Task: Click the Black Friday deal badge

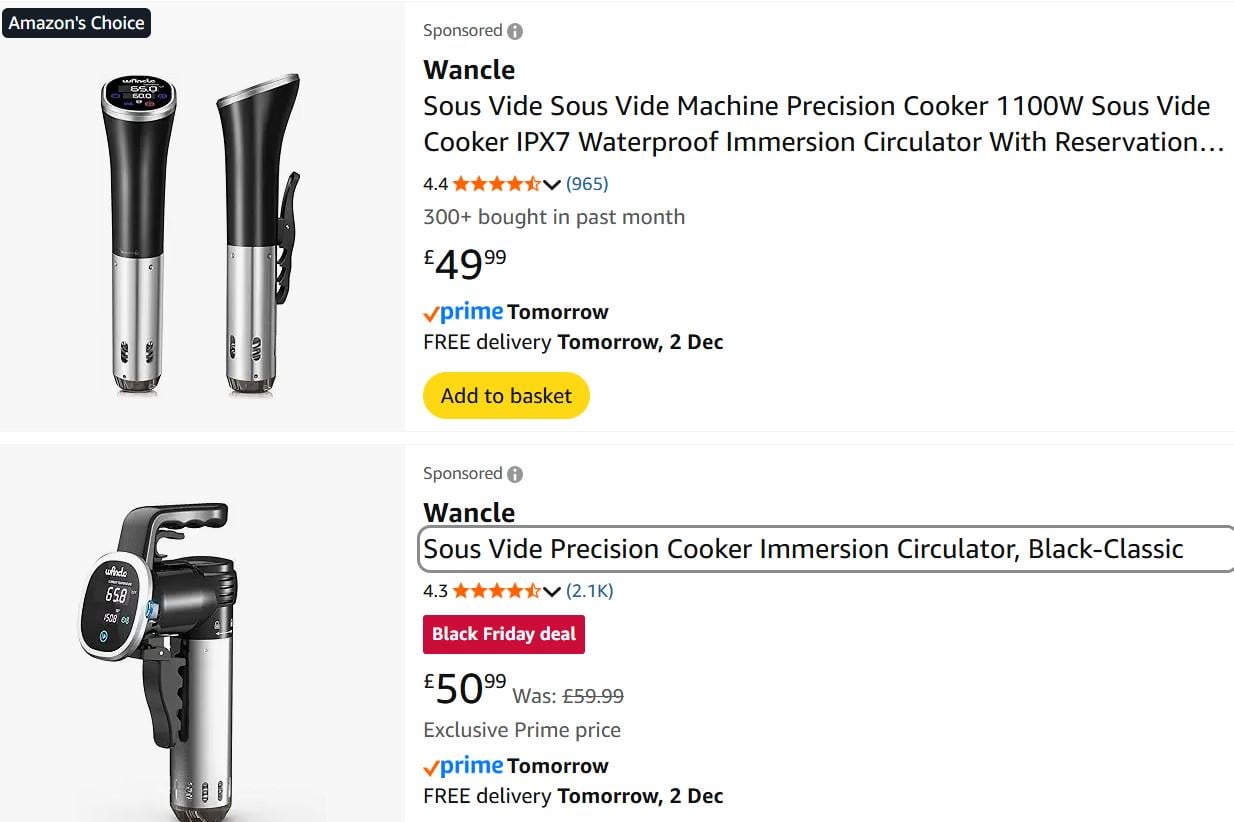Action: tap(504, 634)
